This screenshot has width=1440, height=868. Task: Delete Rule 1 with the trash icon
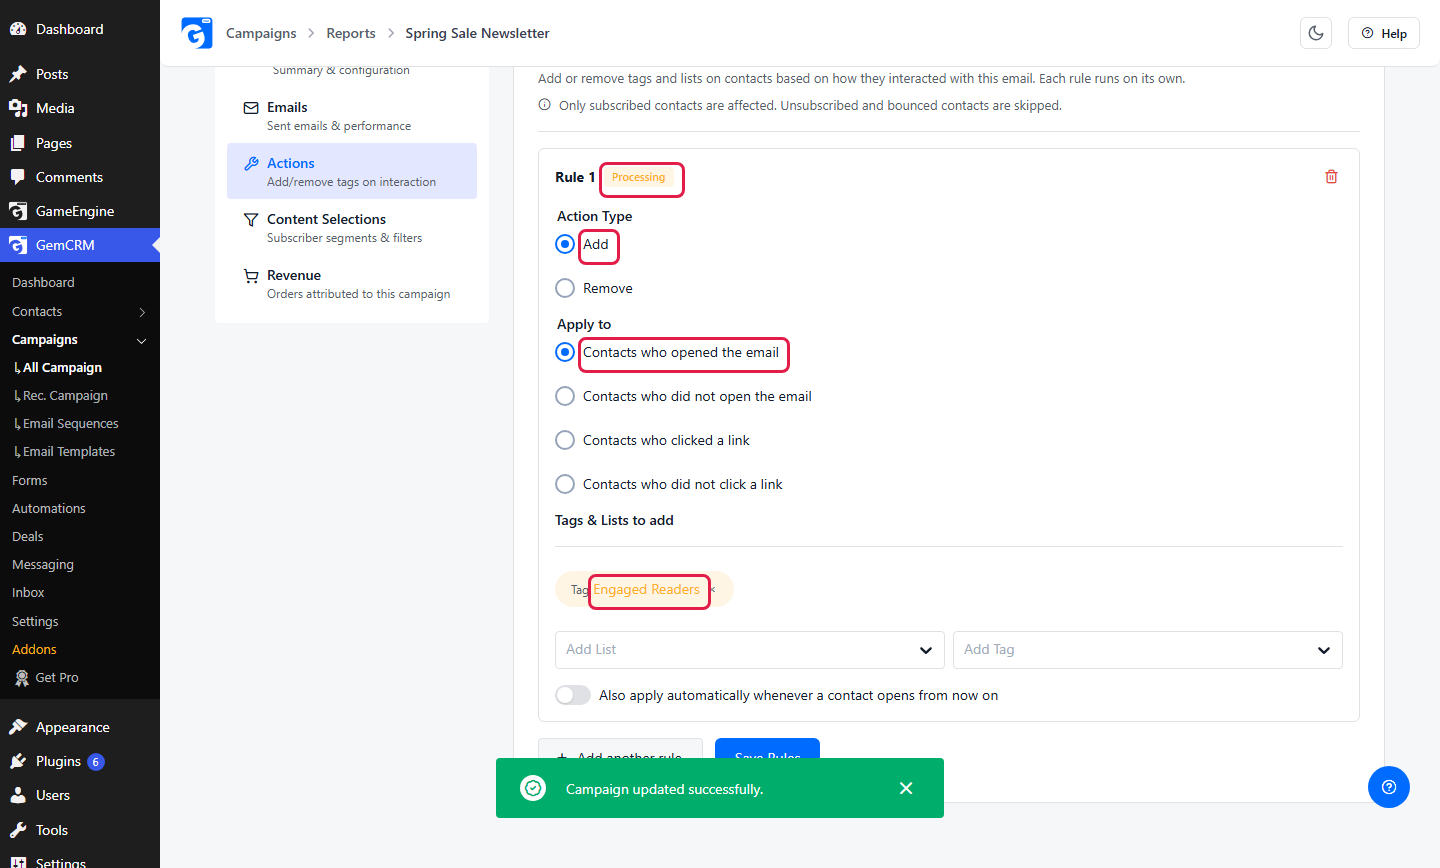tap(1331, 177)
